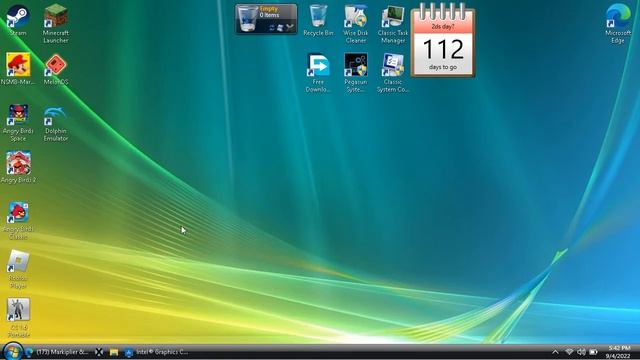Open the volume speaker tray icon
This screenshot has height=360, width=640.
click(x=581, y=352)
